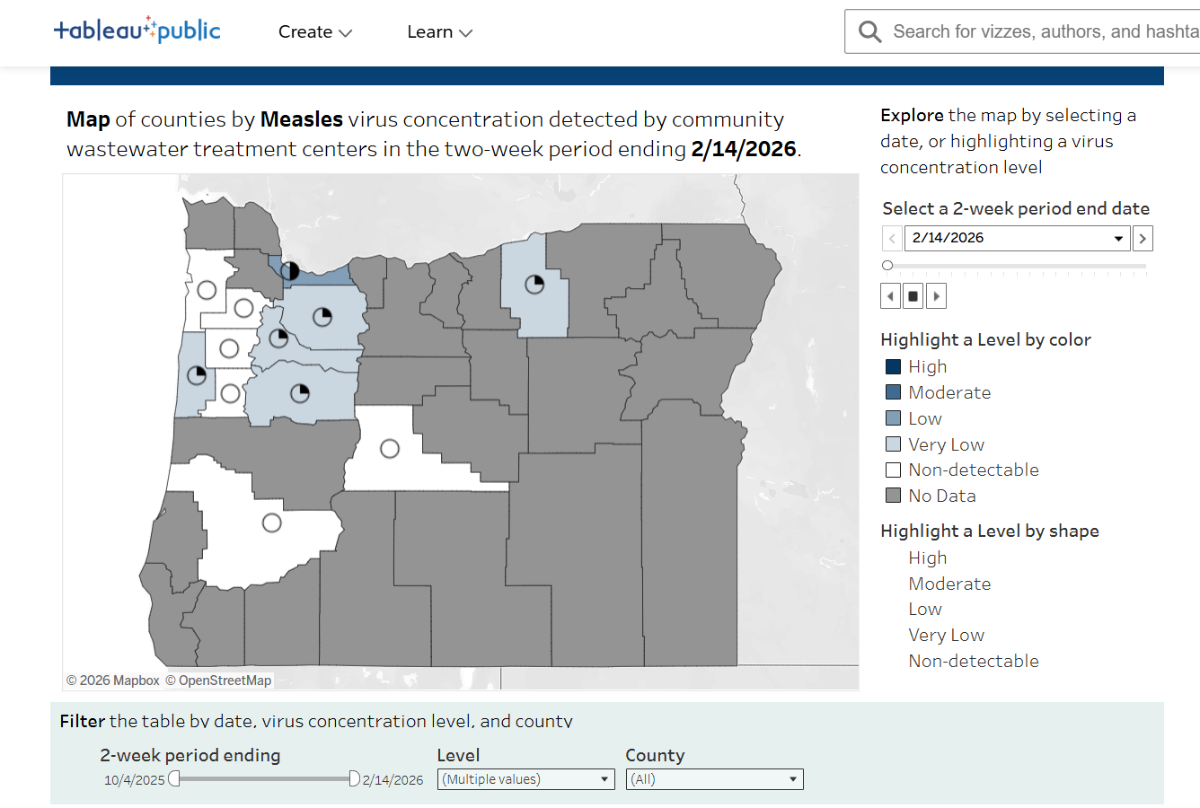
Task: Advance to the next period with the right chevron
Action: point(1142,238)
